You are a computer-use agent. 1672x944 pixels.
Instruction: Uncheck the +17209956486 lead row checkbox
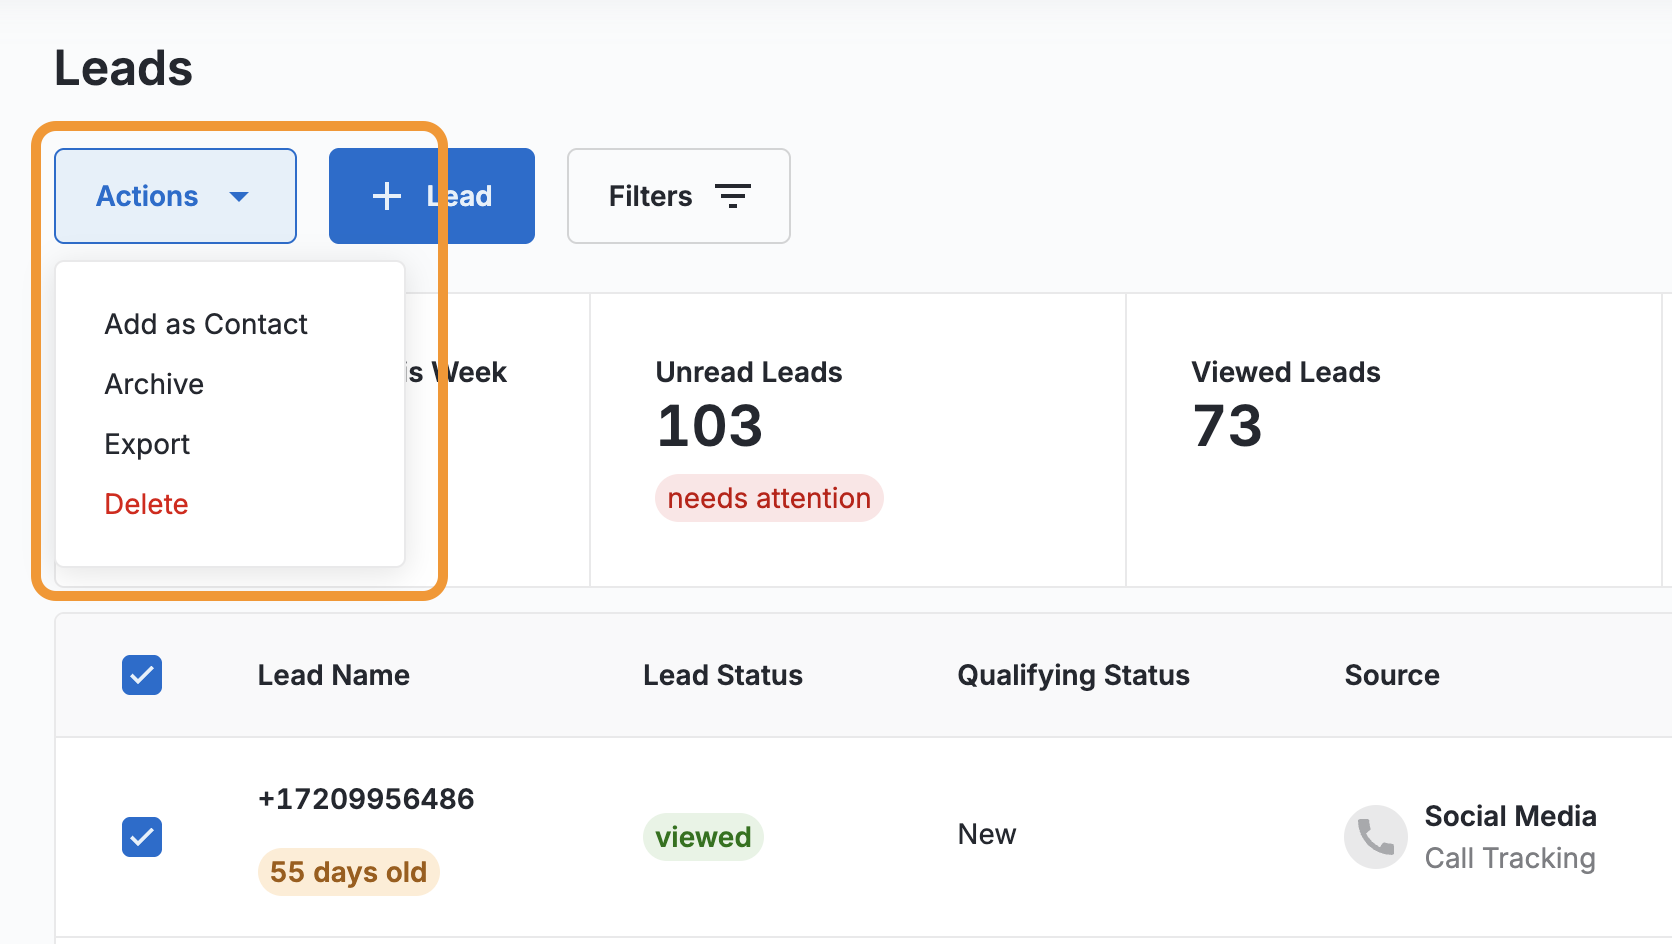pos(142,837)
